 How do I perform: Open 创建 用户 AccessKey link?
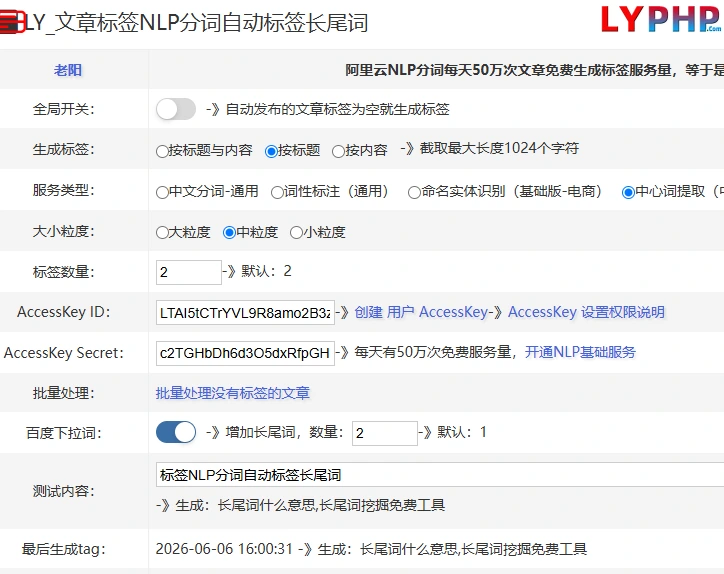click(421, 313)
